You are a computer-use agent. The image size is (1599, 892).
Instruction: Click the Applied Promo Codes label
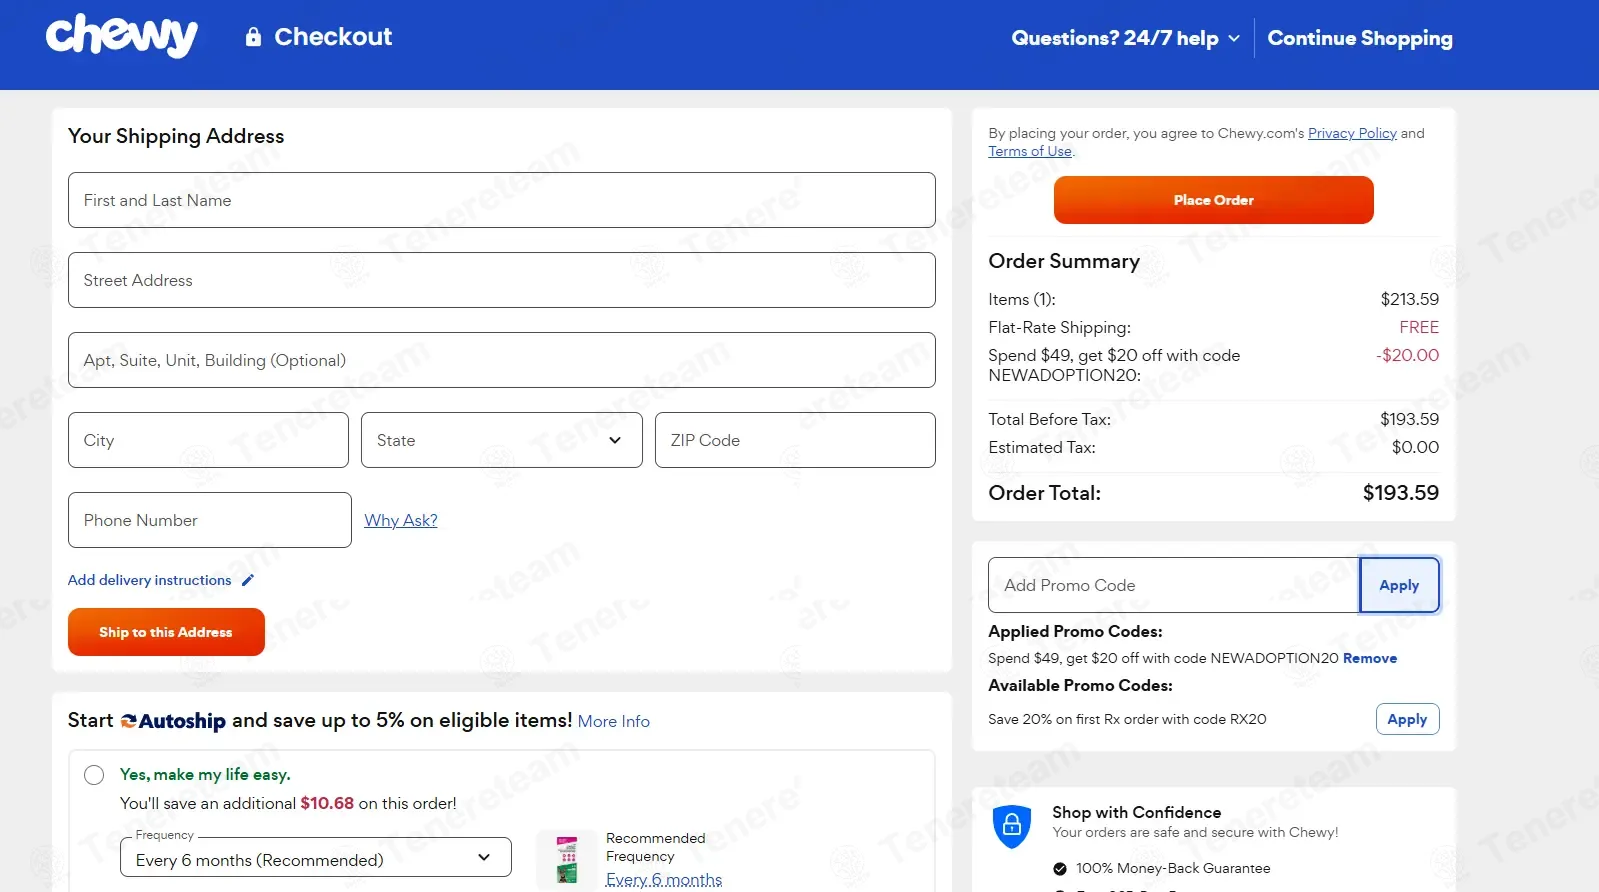click(1075, 631)
